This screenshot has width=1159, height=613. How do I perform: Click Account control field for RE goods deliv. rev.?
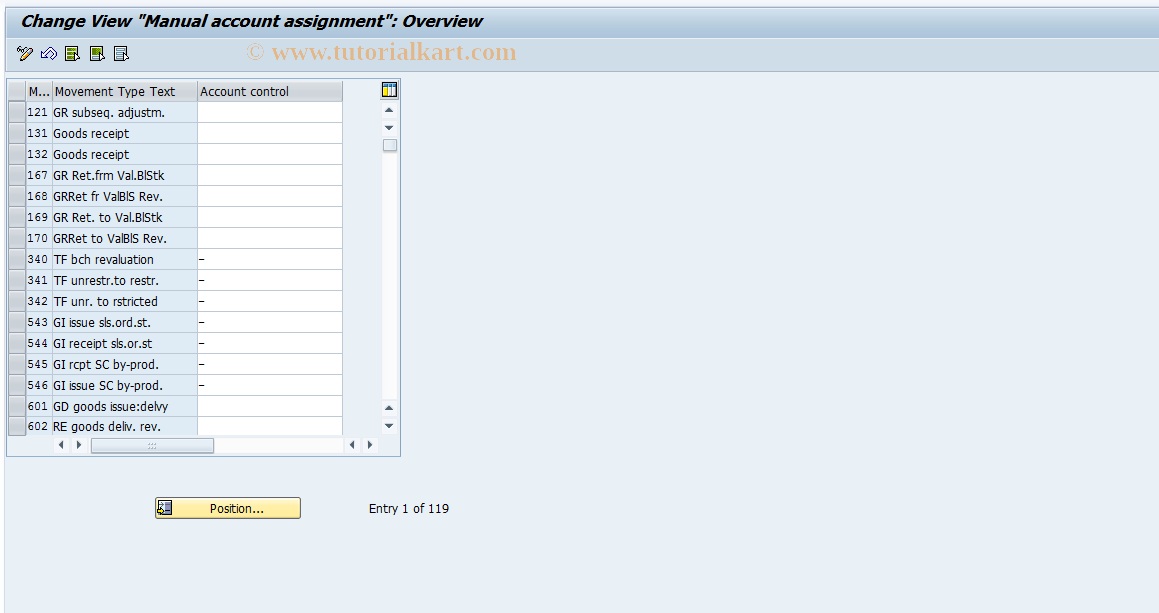(270, 427)
